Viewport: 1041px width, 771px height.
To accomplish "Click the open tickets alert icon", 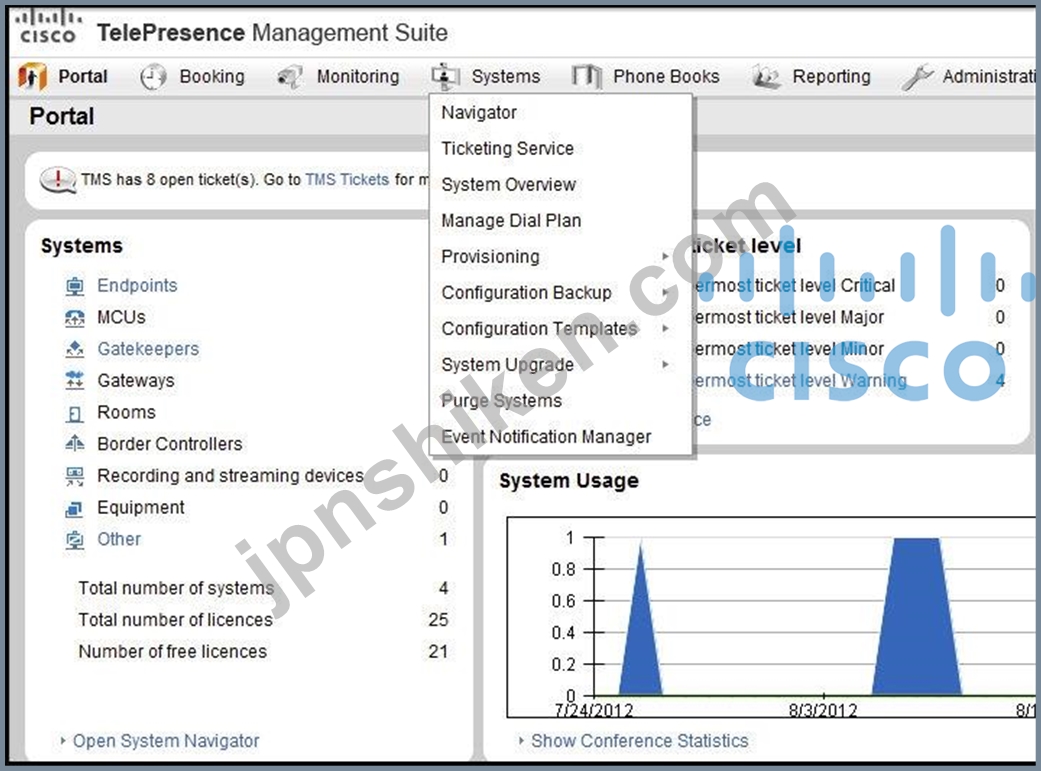I will 58,180.
